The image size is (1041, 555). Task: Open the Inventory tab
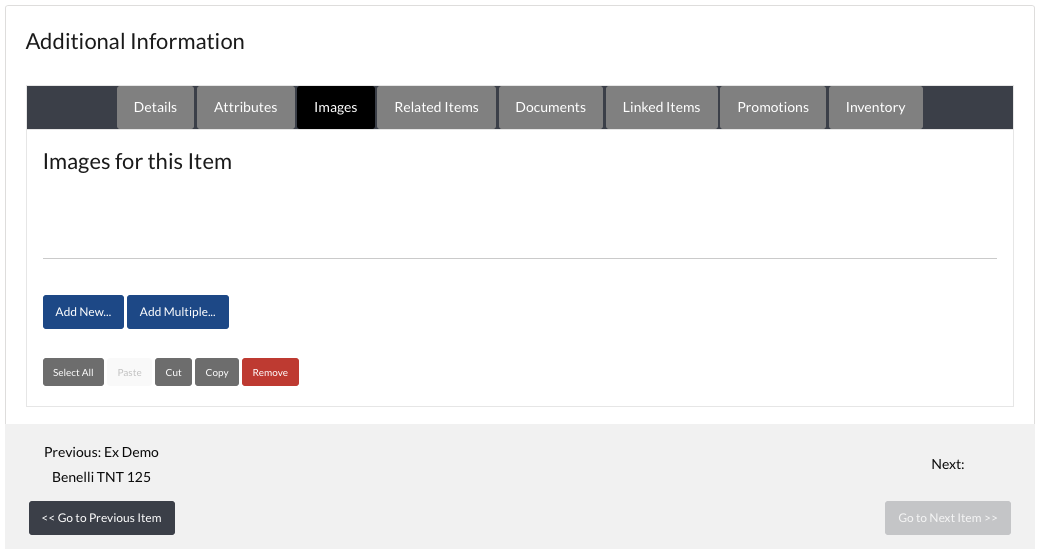875,107
